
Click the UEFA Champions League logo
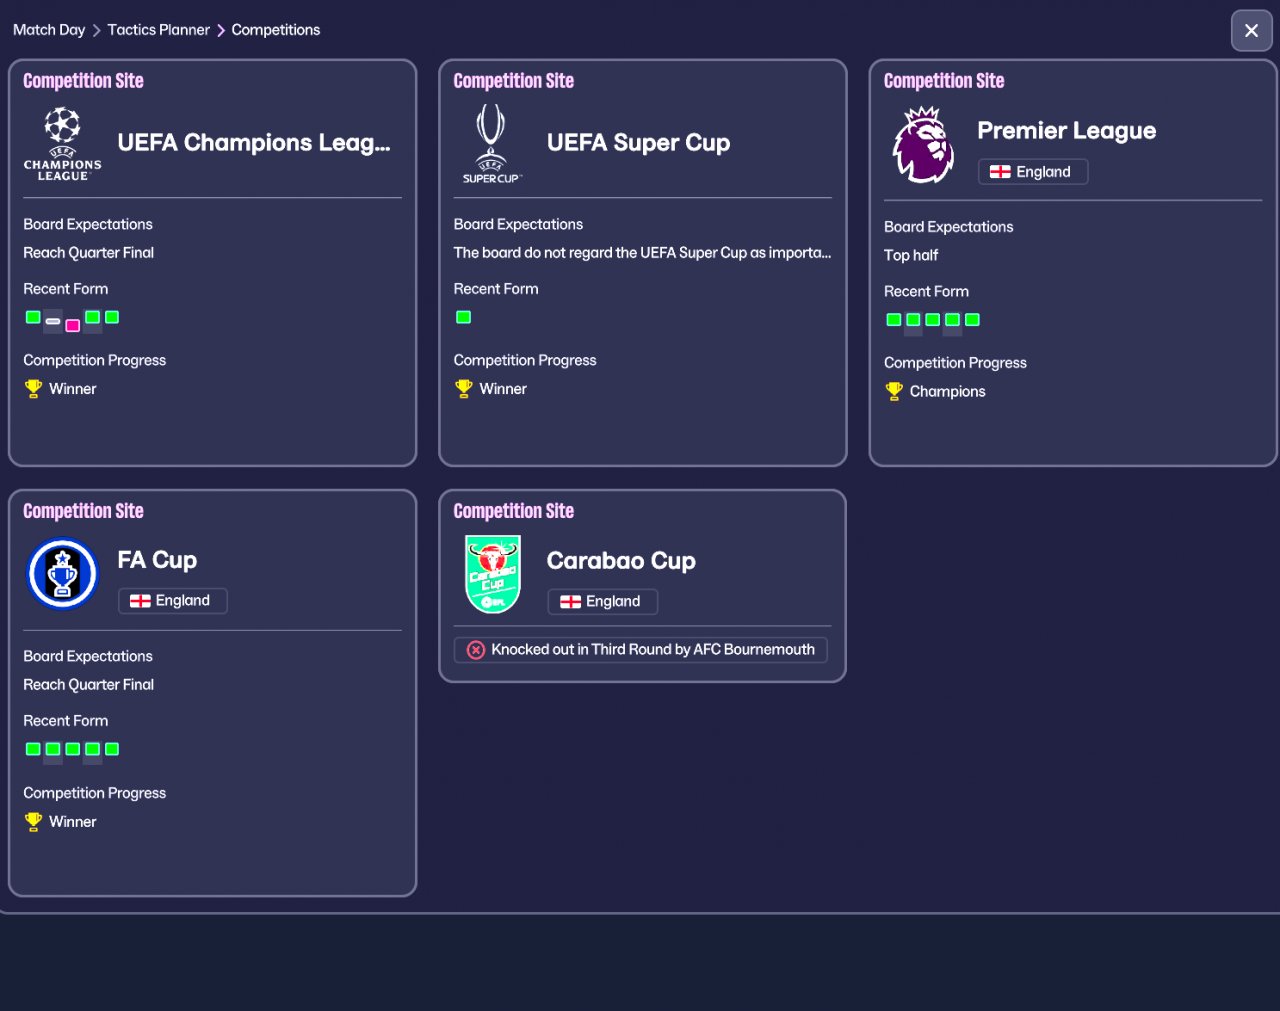[x=62, y=144]
